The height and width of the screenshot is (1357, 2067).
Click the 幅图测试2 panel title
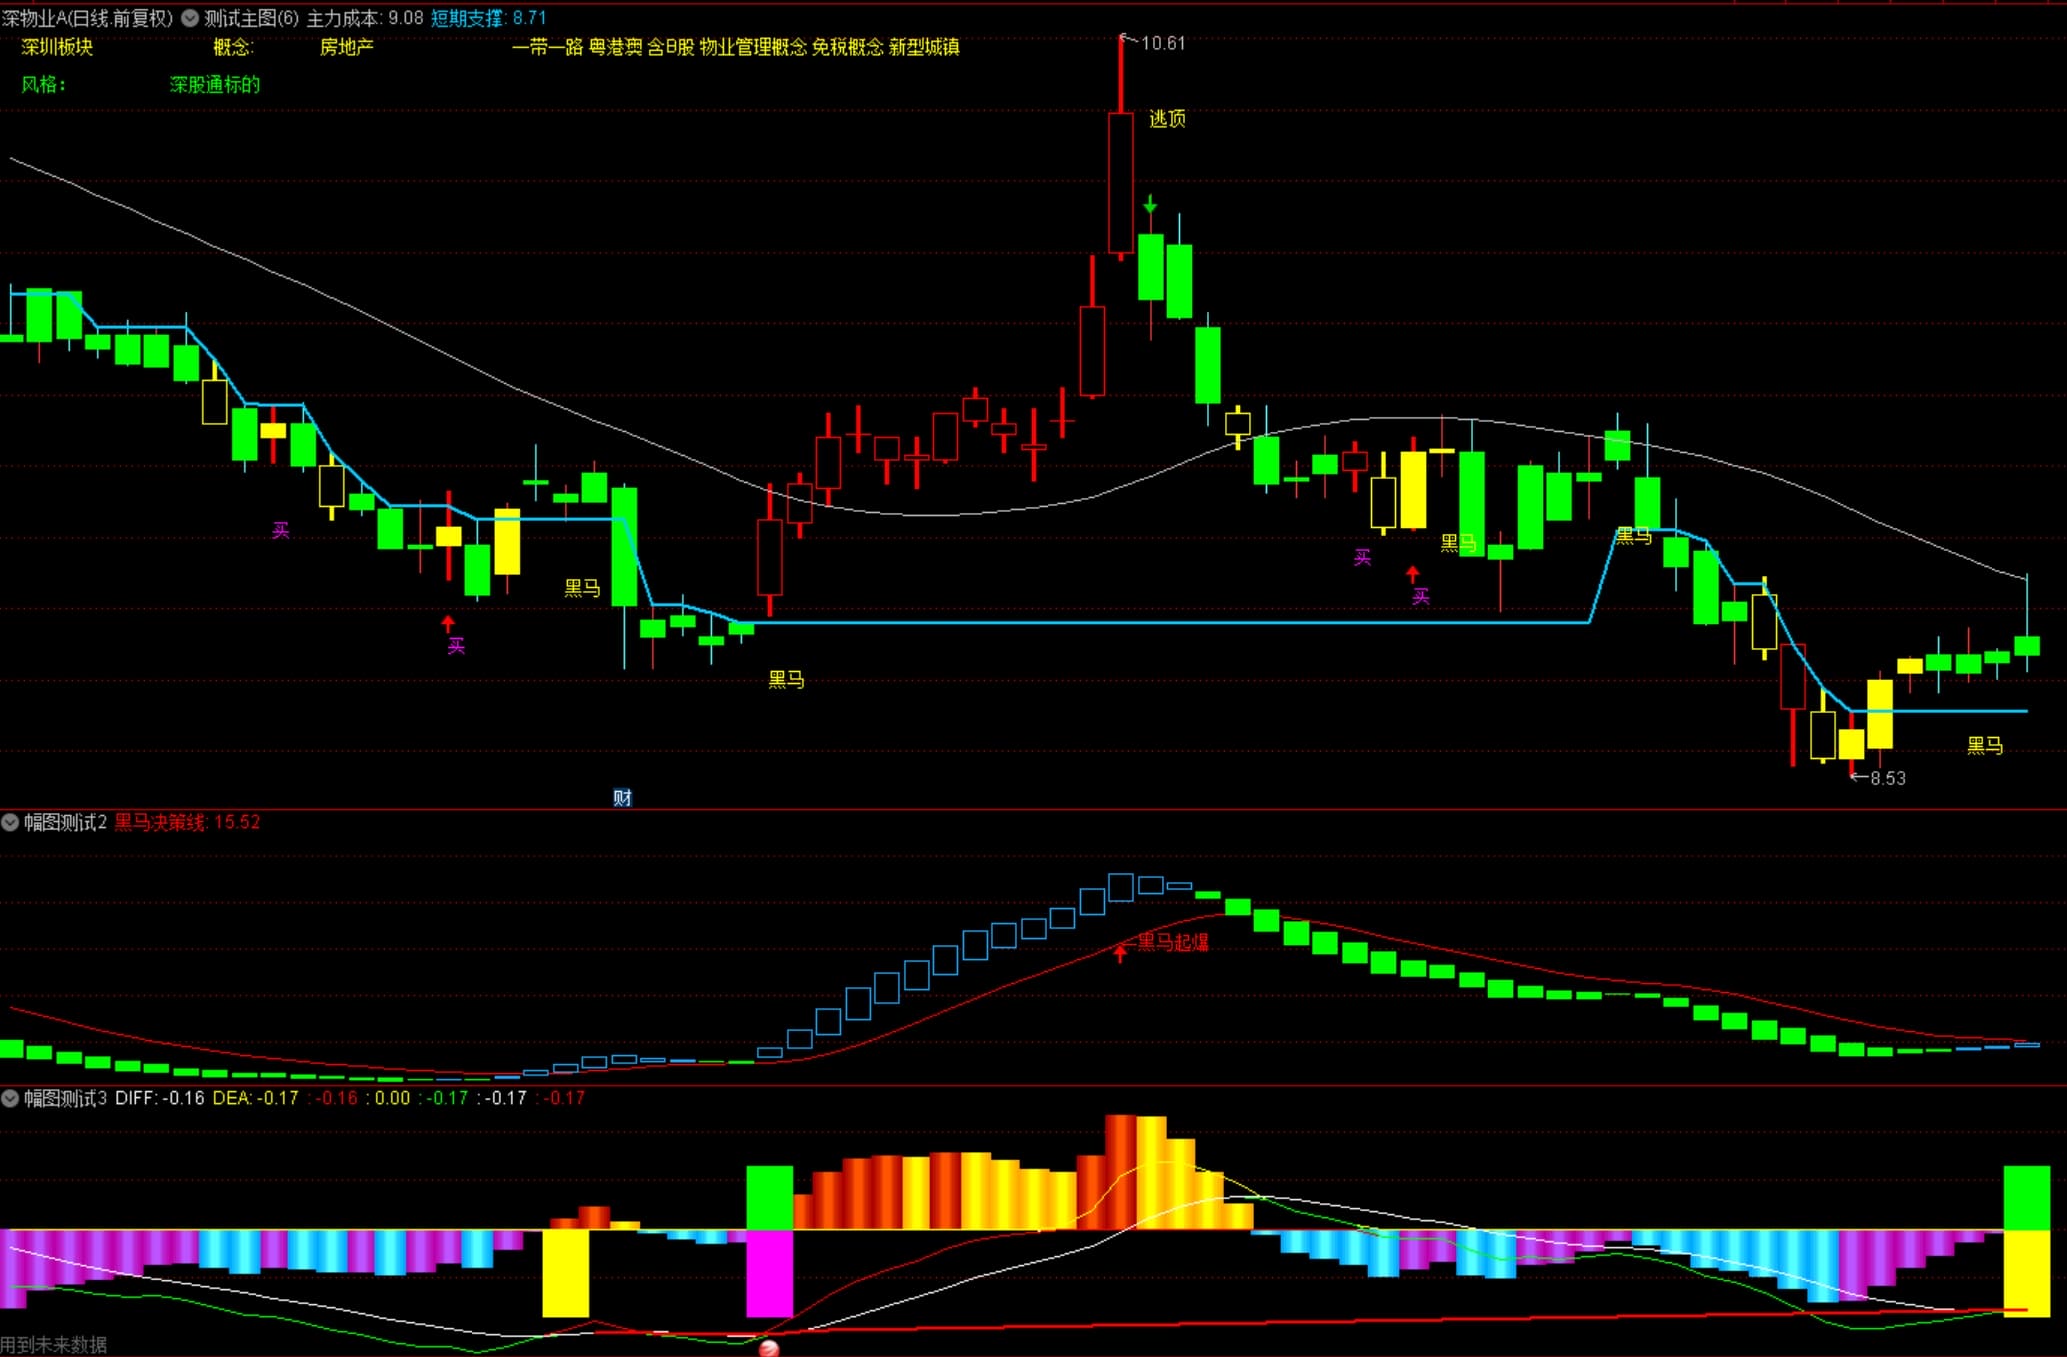click(x=65, y=822)
